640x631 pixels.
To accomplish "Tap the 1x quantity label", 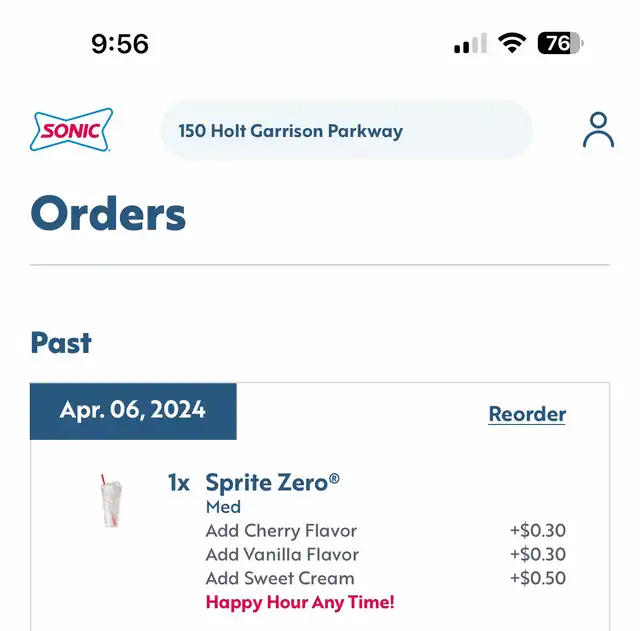I will [x=178, y=483].
